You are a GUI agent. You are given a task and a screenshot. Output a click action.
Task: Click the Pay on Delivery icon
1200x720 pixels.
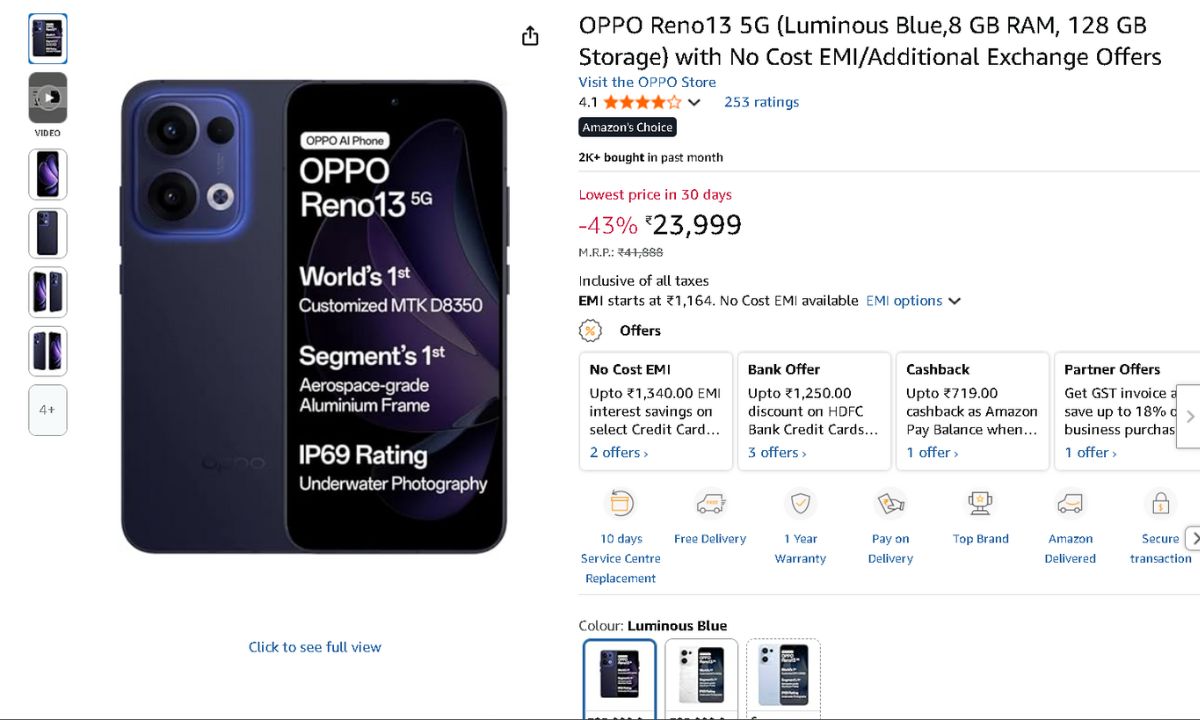[890, 504]
